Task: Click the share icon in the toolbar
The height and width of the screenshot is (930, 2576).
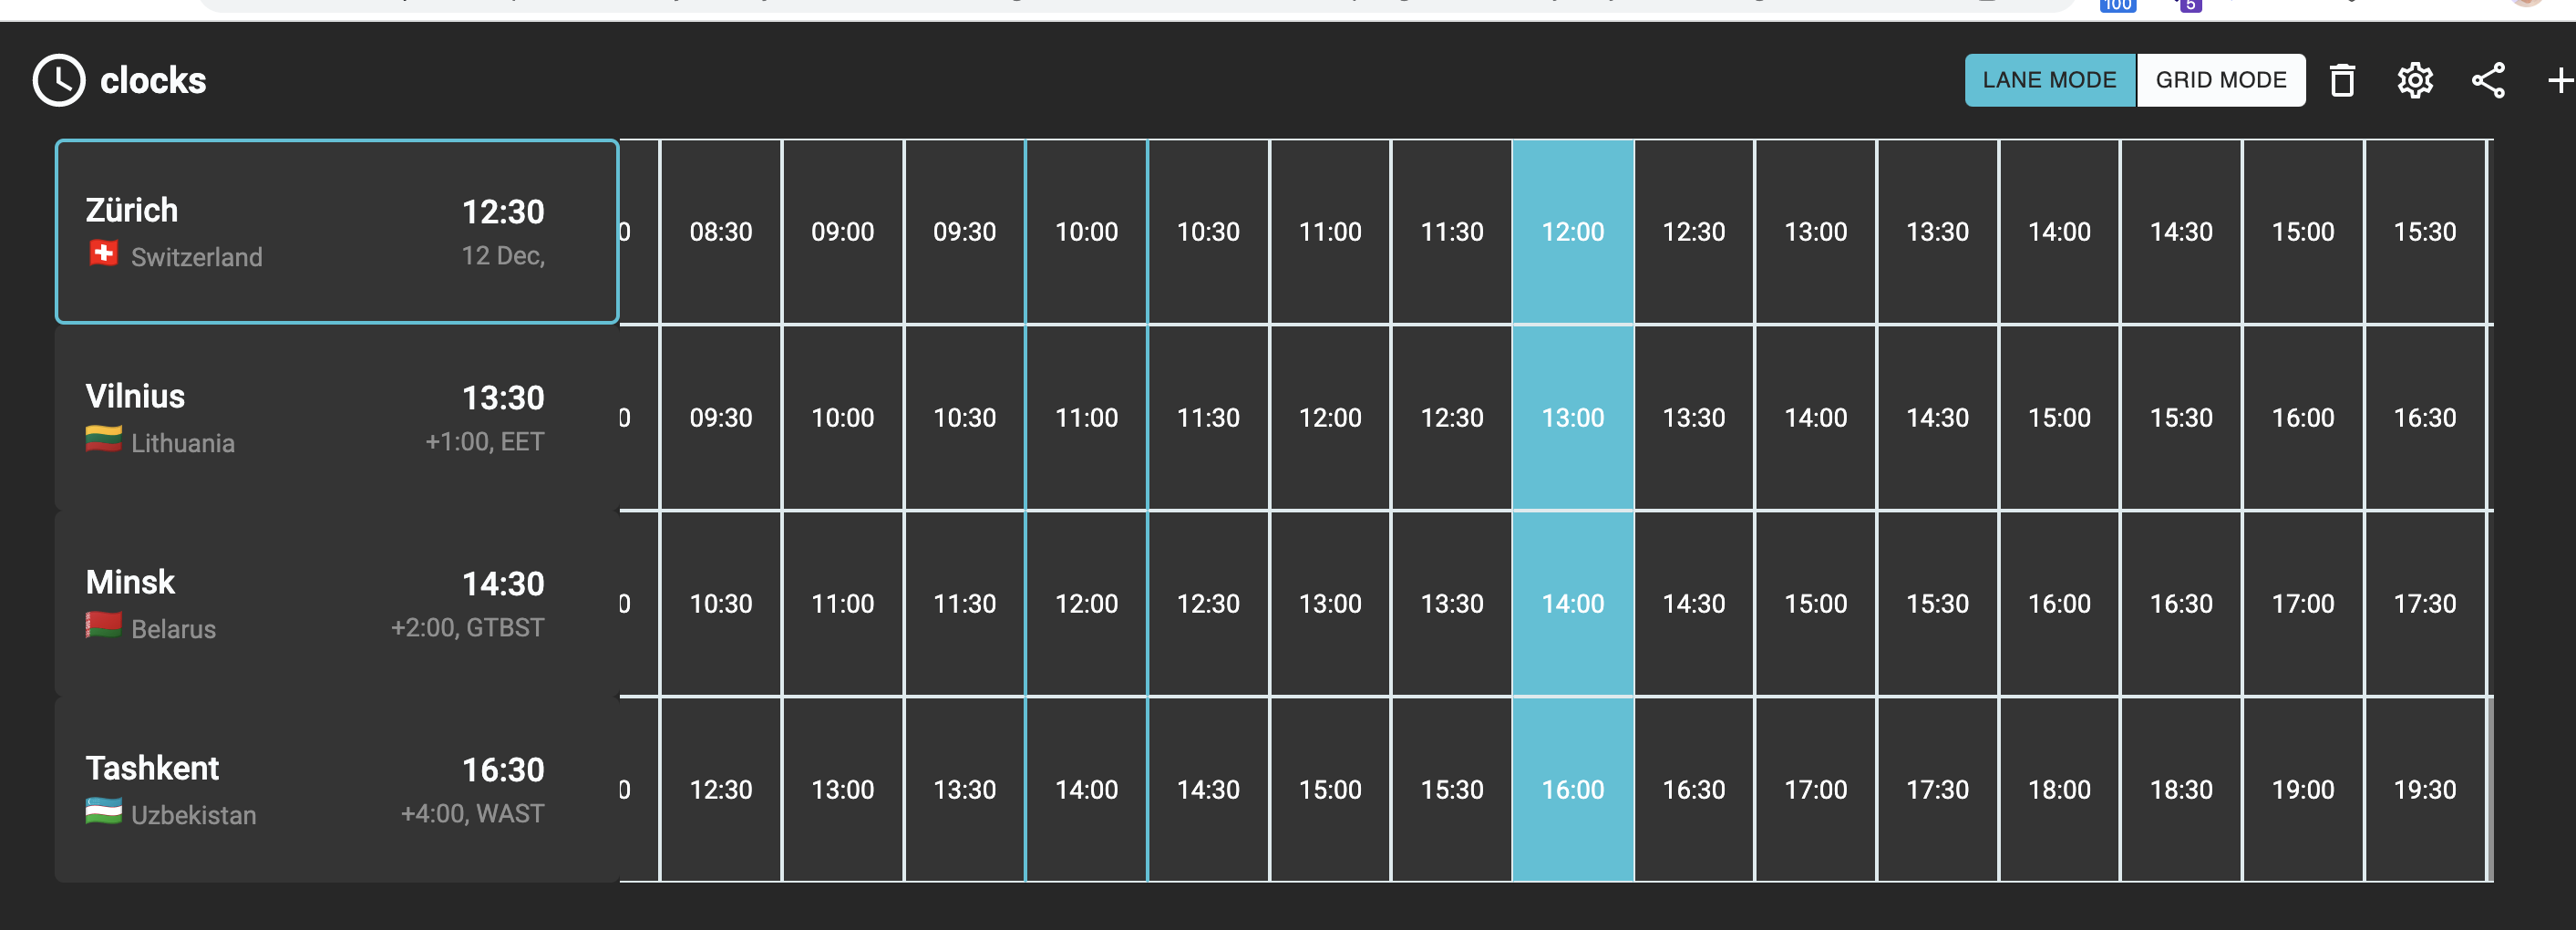Action: (2488, 81)
